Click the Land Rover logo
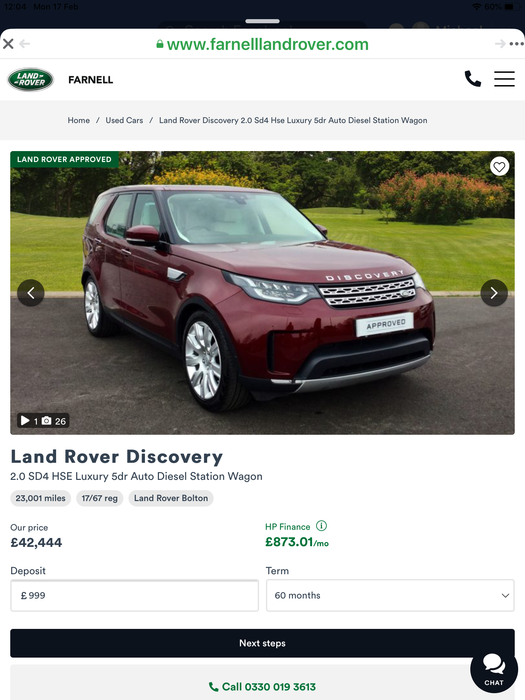The height and width of the screenshot is (700, 525). click(30, 79)
